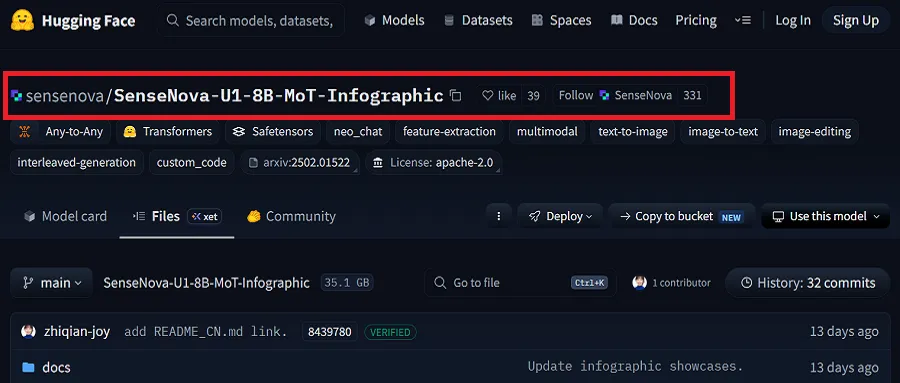Click the Hugging Face logo
900x383 pixels.
tap(73, 21)
